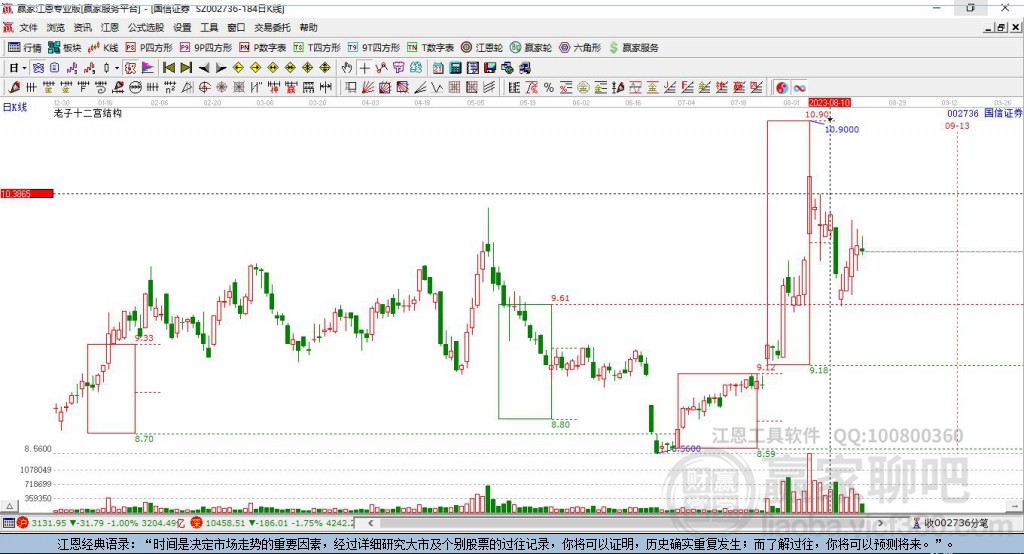Open the 9T四方形 tool
Viewport: 1024px width, 554px height.
[374, 48]
